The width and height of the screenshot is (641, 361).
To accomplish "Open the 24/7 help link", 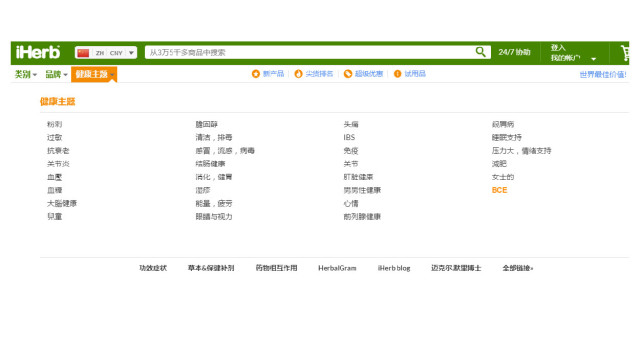I will tap(514, 52).
